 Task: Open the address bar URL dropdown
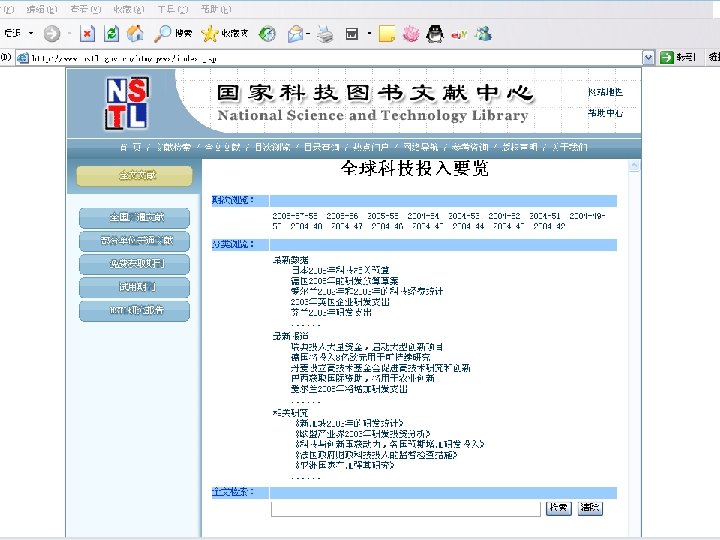(648, 58)
